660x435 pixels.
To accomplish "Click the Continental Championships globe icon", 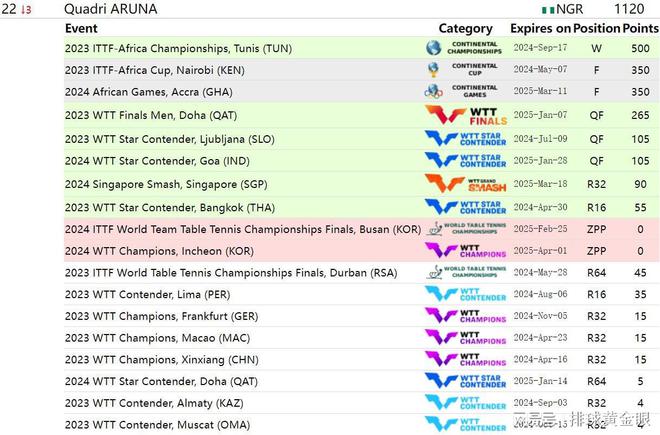I will point(433,48).
